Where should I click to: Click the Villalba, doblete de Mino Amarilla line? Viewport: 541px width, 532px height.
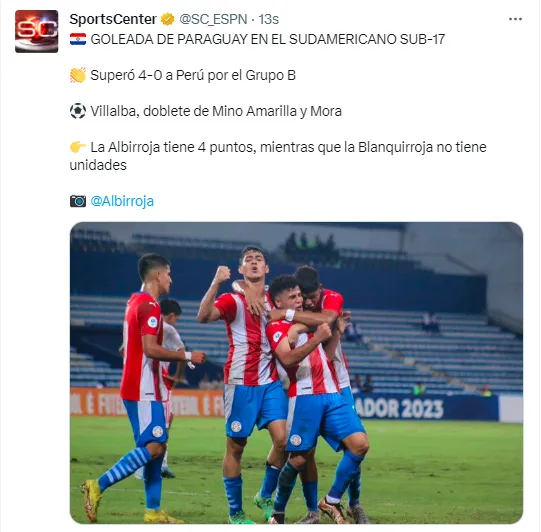tap(216, 111)
